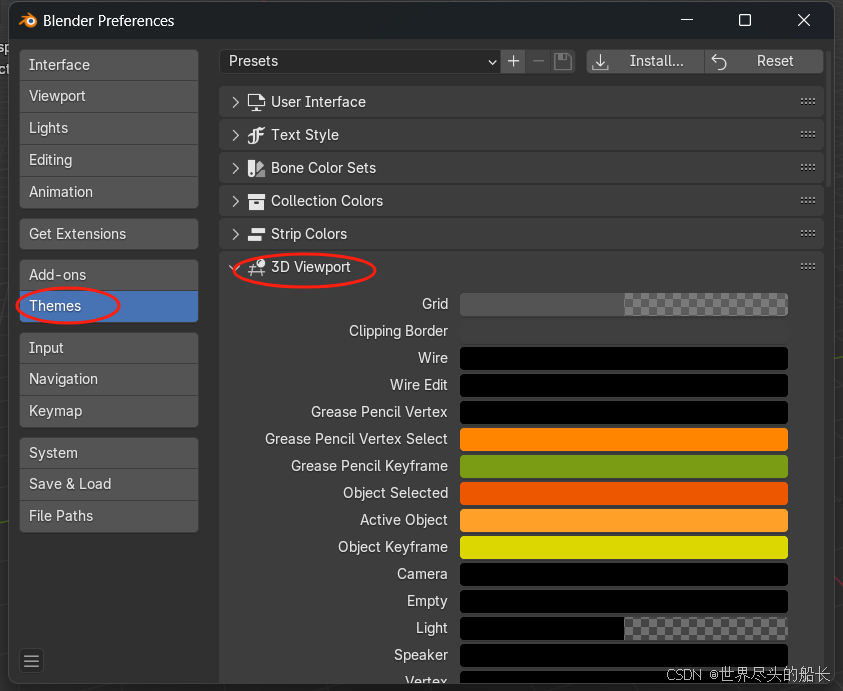Screen dimensions: 843x691
Task: Open the Speaker color swatch
Action: tap(624, 656)
